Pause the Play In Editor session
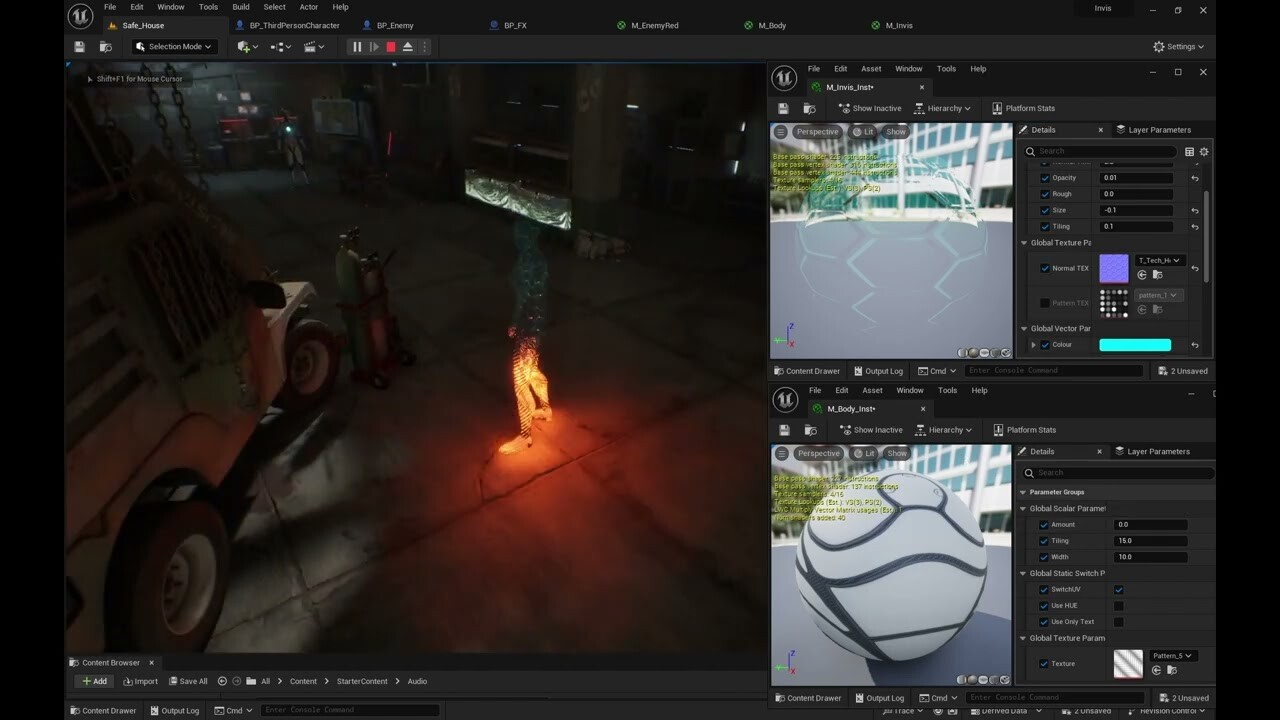This screenshot has width=1280, height=720. coord(355,45)
